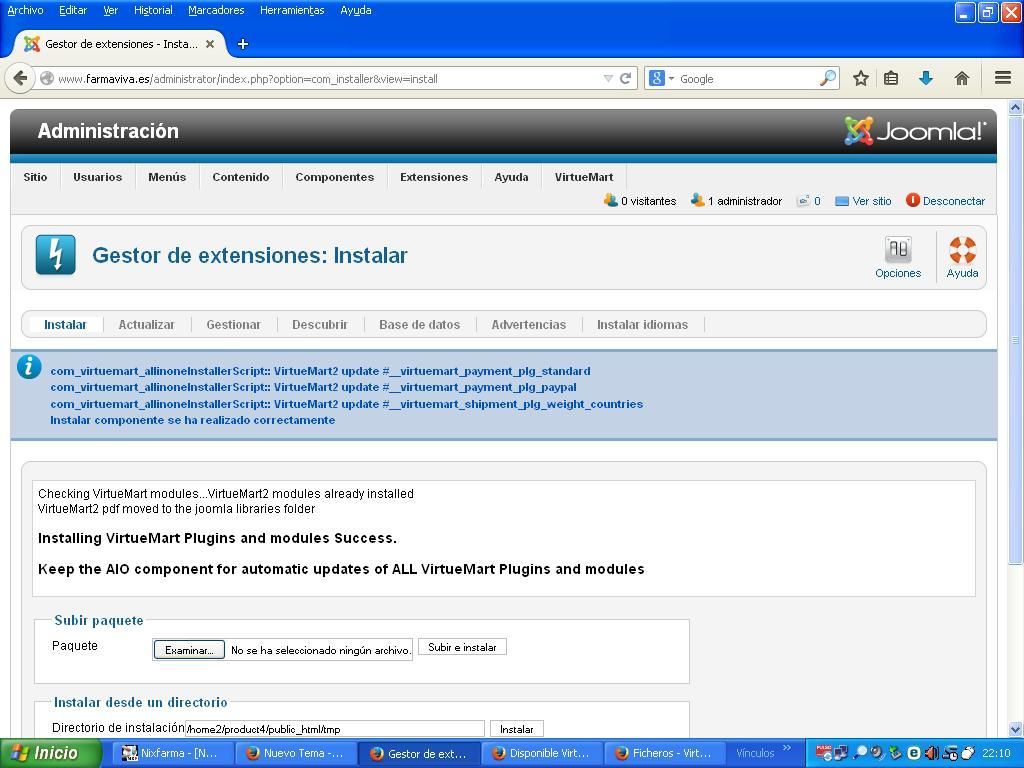Open the Firefox hamburger menu
Screen dimensions: 1024x768
(x=1003, y=78)
